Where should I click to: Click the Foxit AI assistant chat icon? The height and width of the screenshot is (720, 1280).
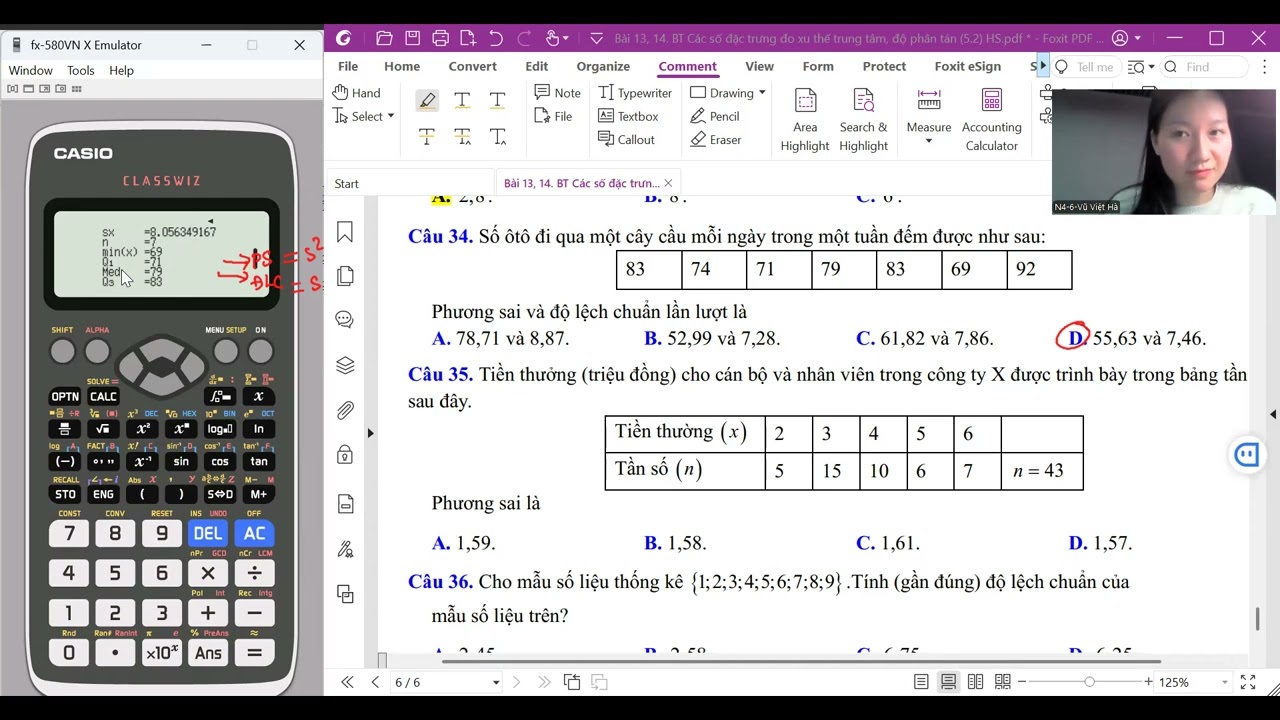point(1246,455)
